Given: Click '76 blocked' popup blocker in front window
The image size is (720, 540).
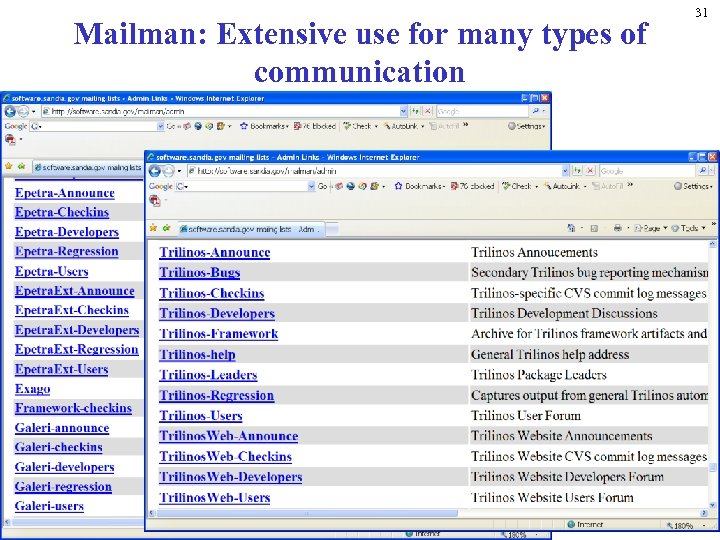Looking at the screenshot, I should [472, 186].
